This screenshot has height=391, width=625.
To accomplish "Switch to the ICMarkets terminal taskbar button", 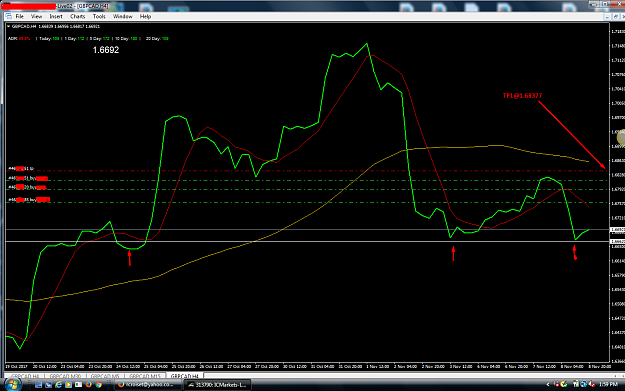I will point(217,385).
